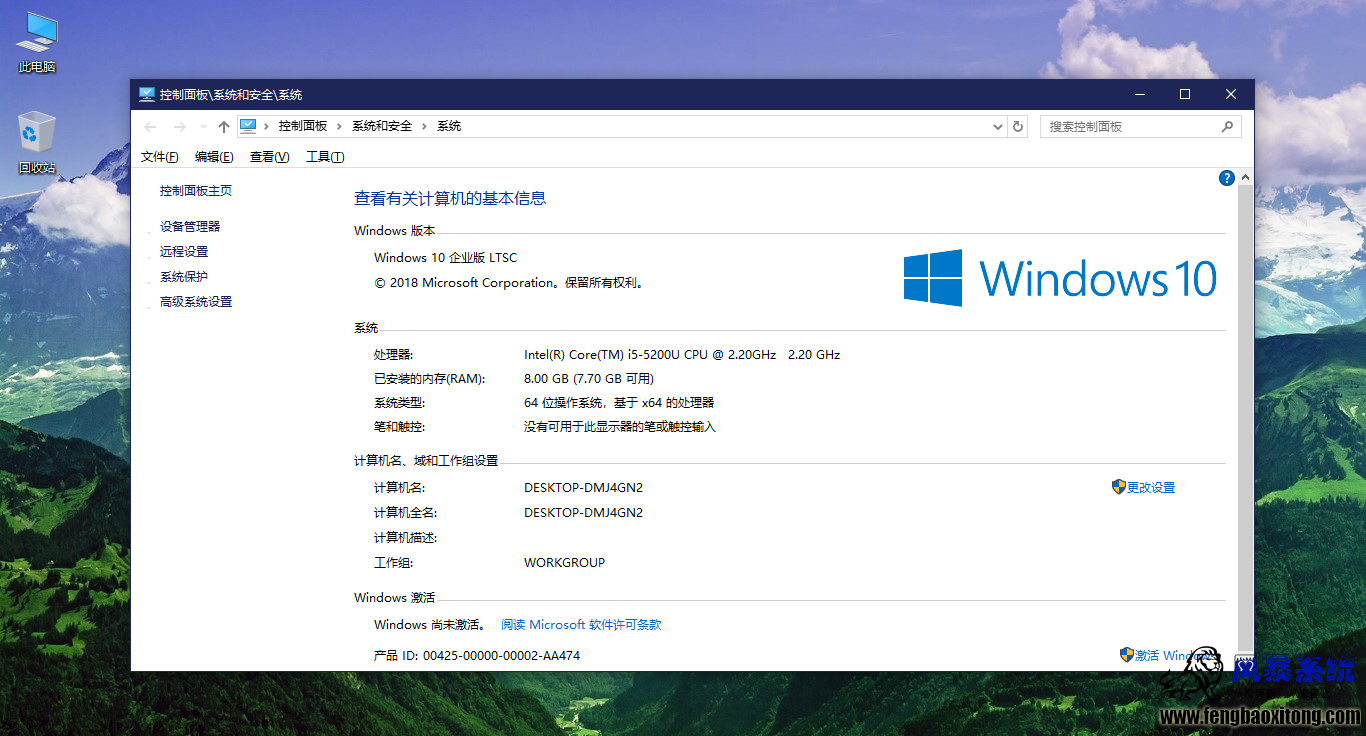
Task: Open the 此电脑 desktop icon
Action: pos(37,43)
